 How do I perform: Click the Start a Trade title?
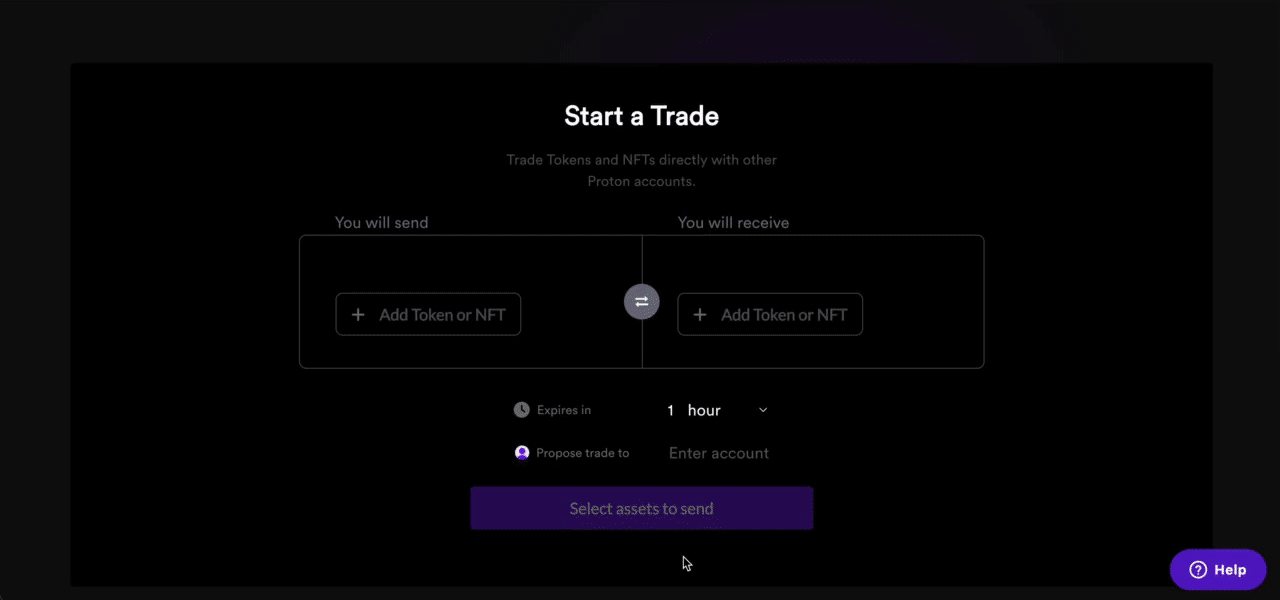tap(641, 115)
